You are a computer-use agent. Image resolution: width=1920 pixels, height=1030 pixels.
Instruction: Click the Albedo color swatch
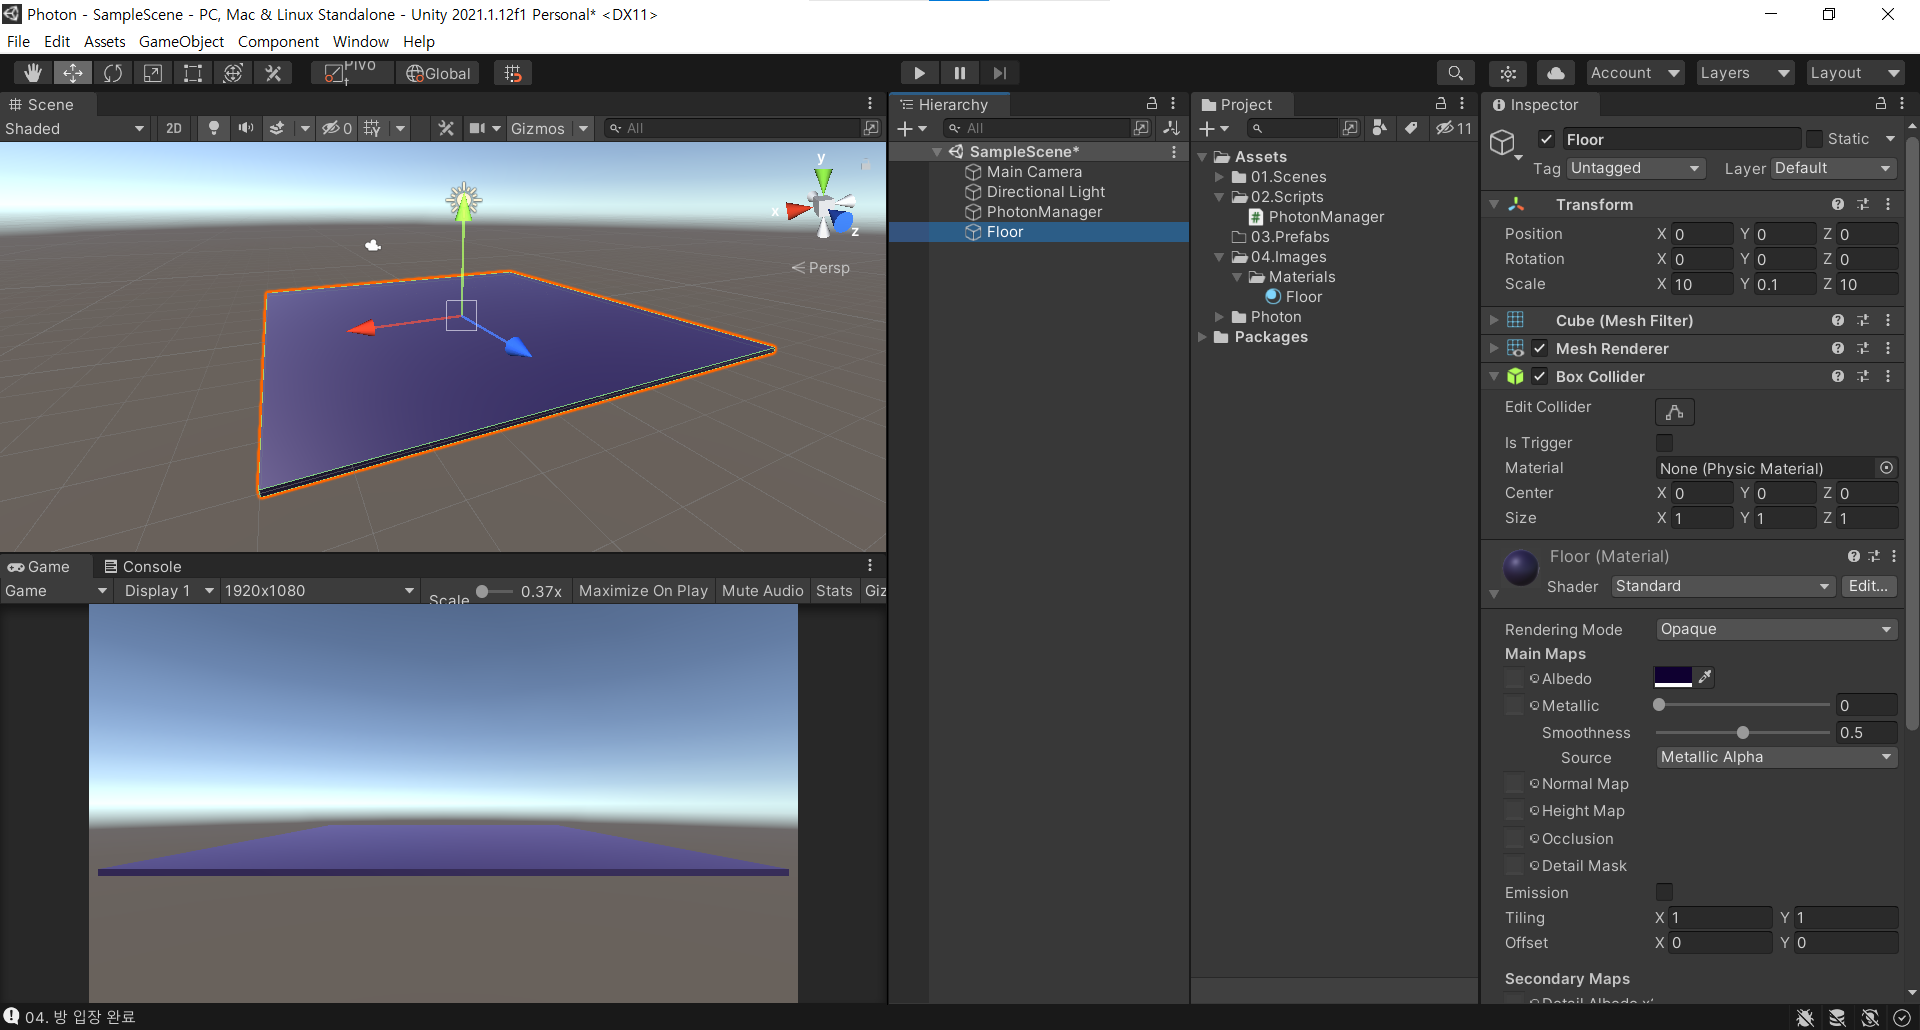pyautogui.click(x=1673, y=677)
